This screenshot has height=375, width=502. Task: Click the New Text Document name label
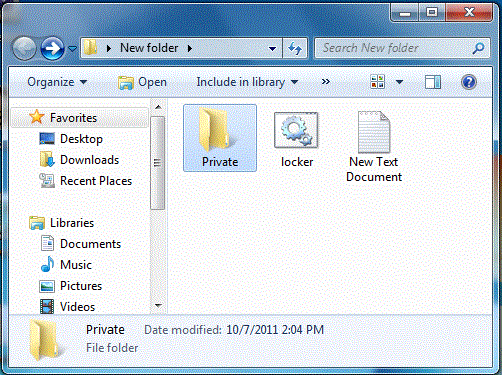tap(374, 169)
